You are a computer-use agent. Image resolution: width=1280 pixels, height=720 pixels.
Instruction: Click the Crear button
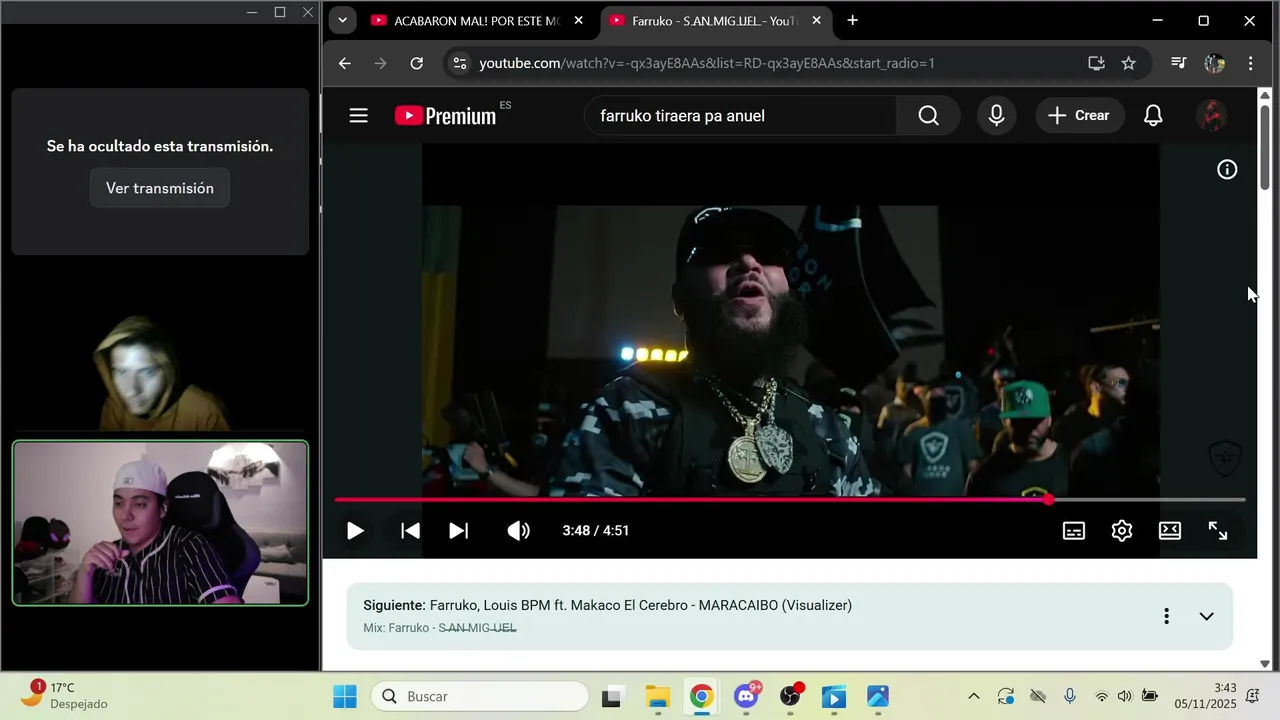(1079, 116)
